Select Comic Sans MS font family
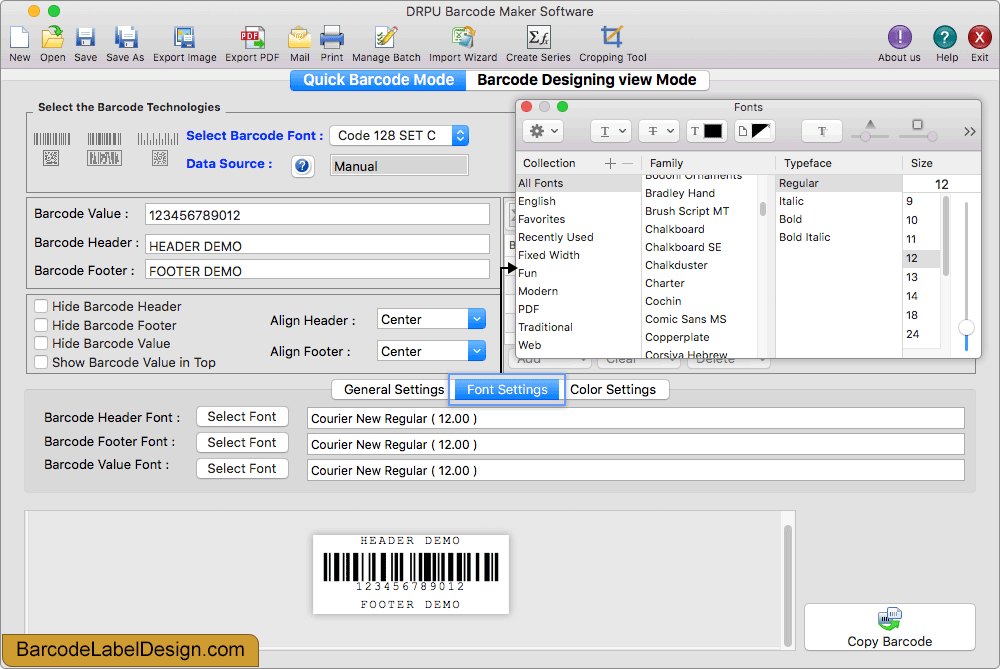The height and width of the screenshot is (669, 1000). (x=685, y=320)
